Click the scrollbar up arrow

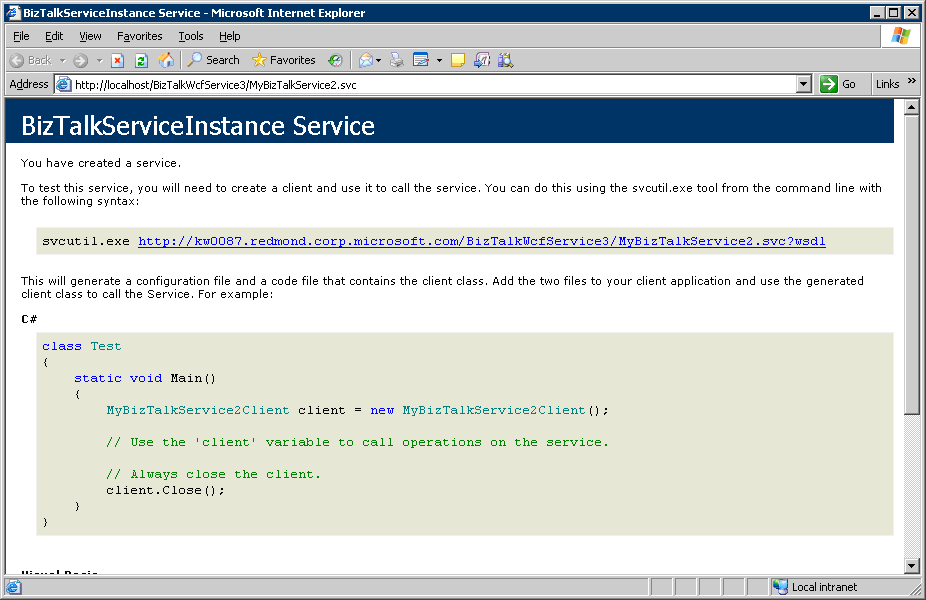click(x=911, y=107)
